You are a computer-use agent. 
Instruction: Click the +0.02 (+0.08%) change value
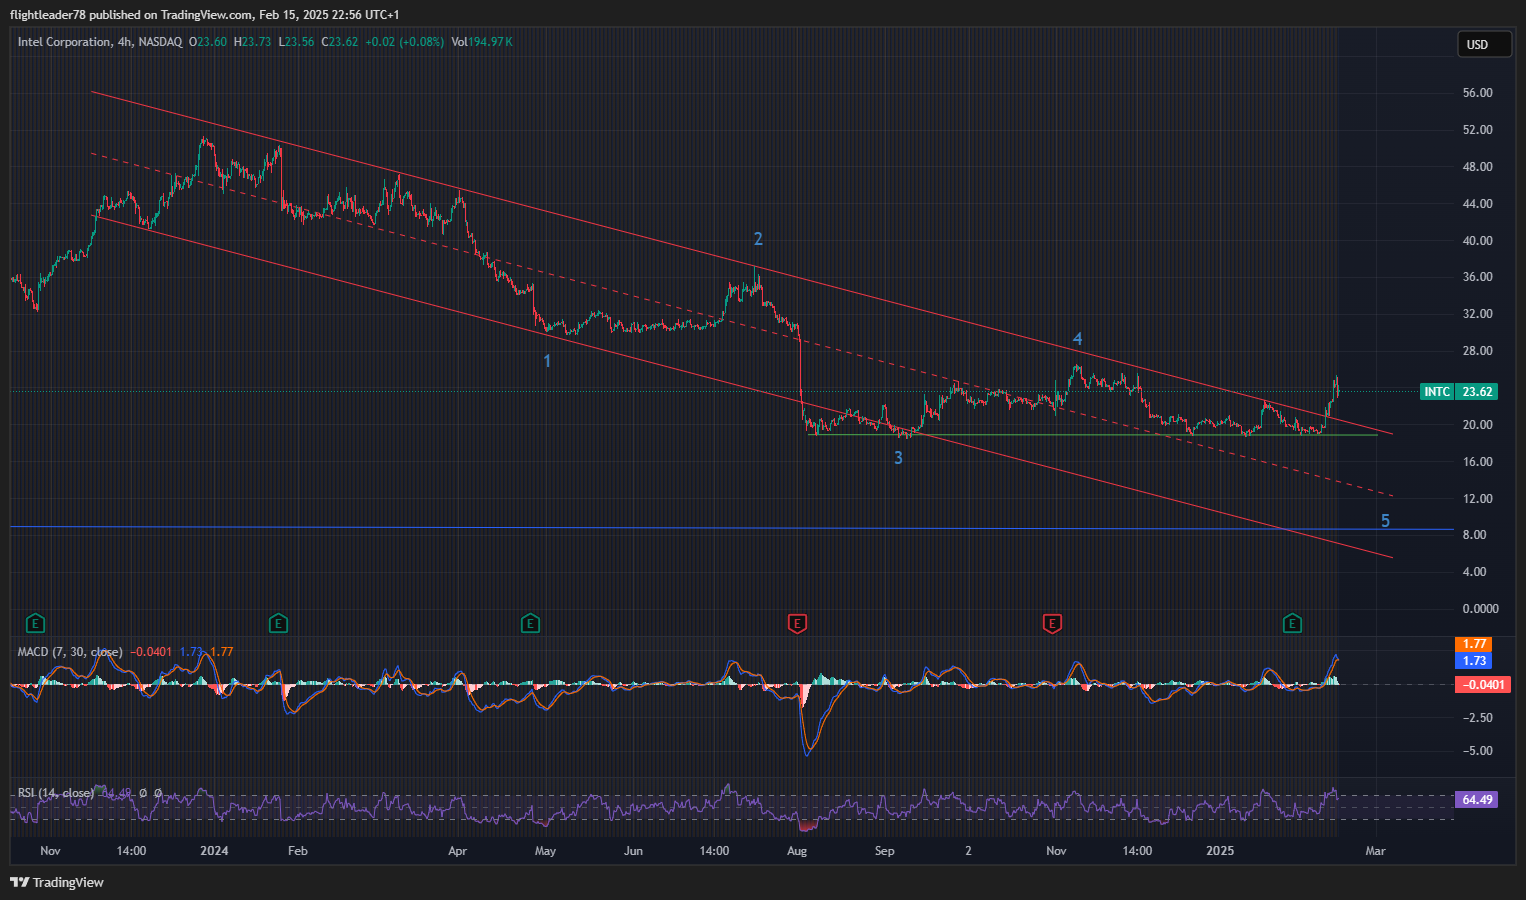[x=404, y=42]
